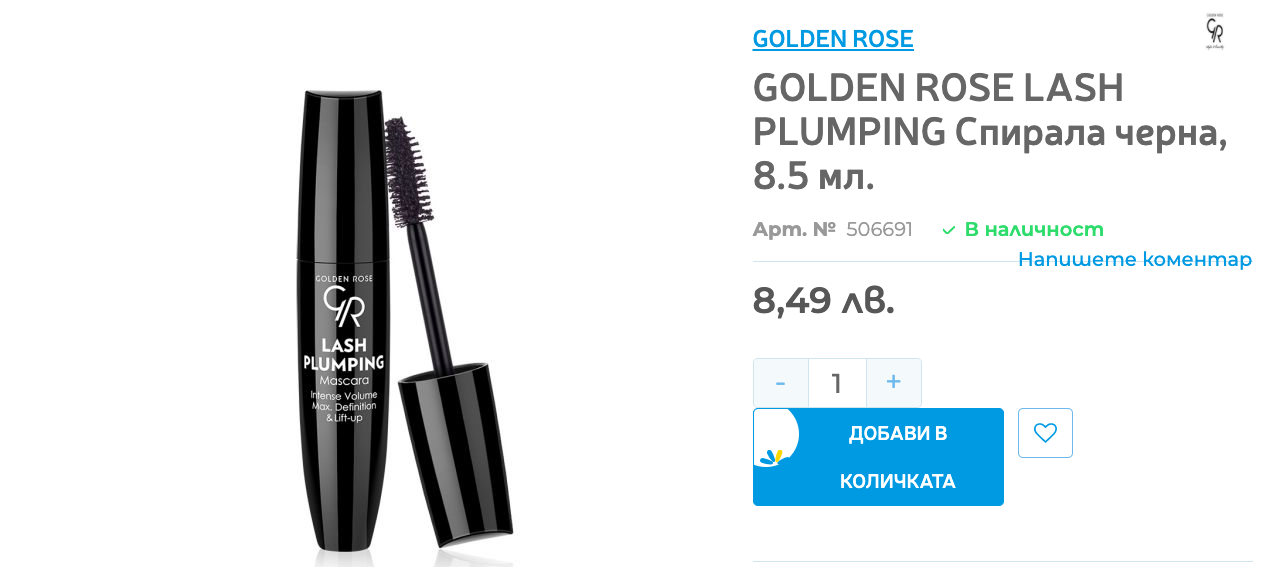This screenshot has height=567, width=1267.
Task: Click the Golden Rose brand logo icon
Action: [x=1215, y=32]
